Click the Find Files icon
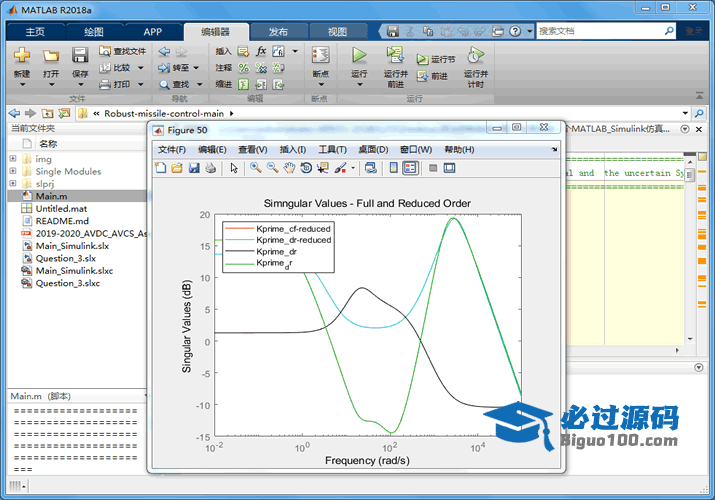This screenshot has height=500, width=715. point(105,51)
